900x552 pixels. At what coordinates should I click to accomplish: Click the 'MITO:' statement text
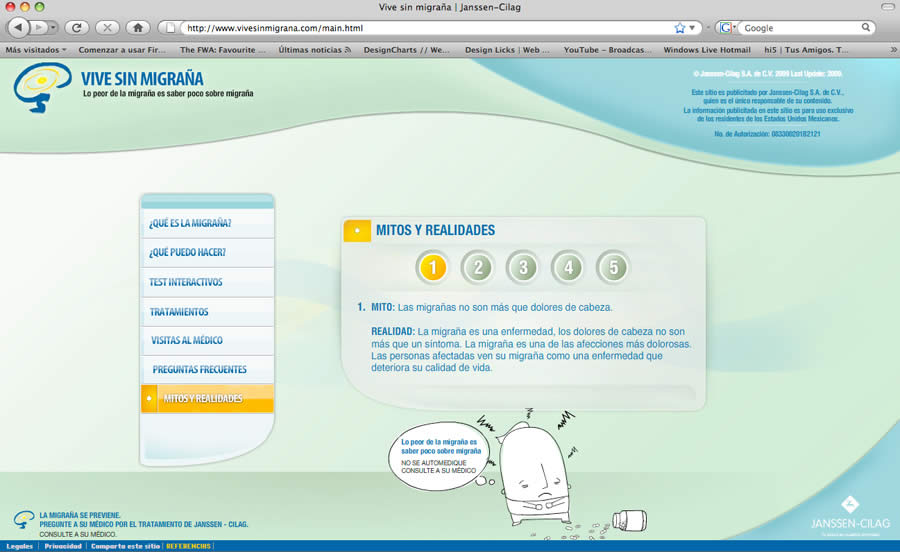[x=492, y=308]
